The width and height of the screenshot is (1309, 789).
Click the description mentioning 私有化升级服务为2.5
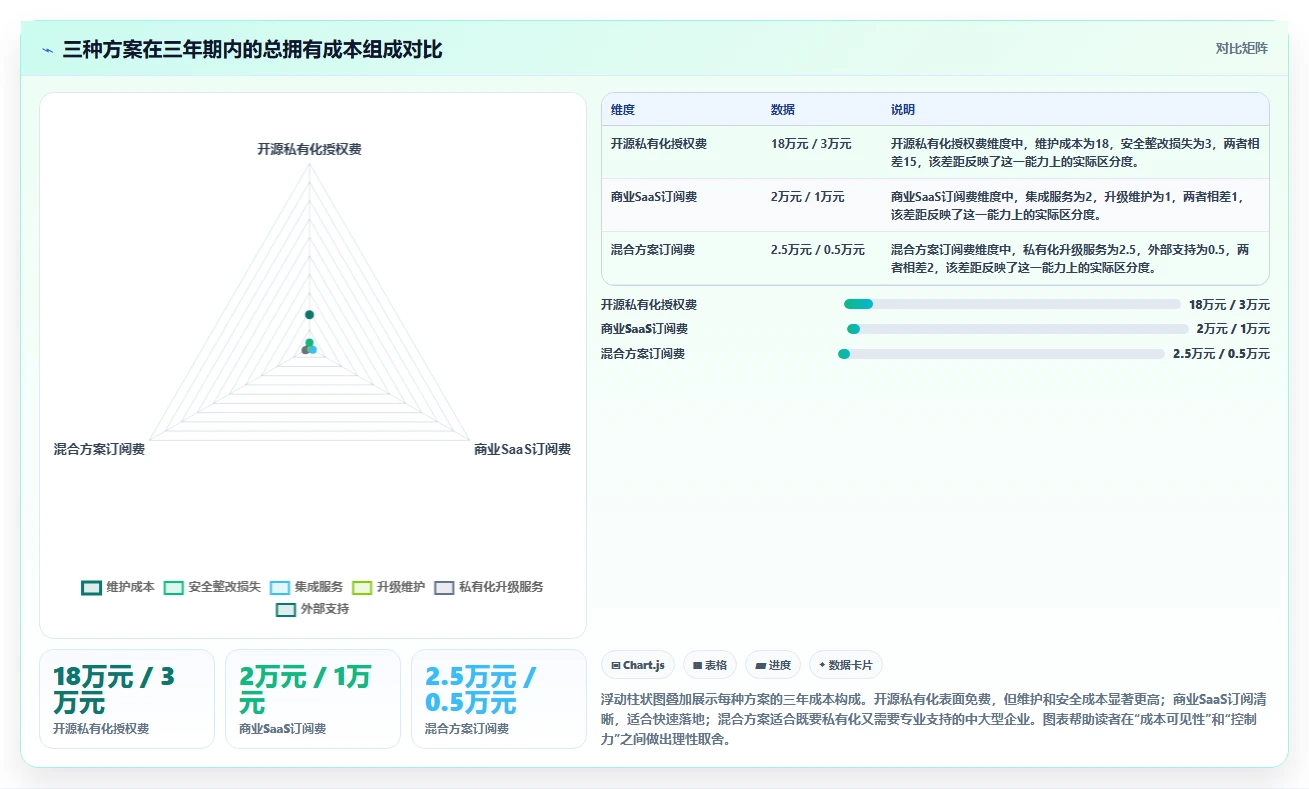(1070, 258)
